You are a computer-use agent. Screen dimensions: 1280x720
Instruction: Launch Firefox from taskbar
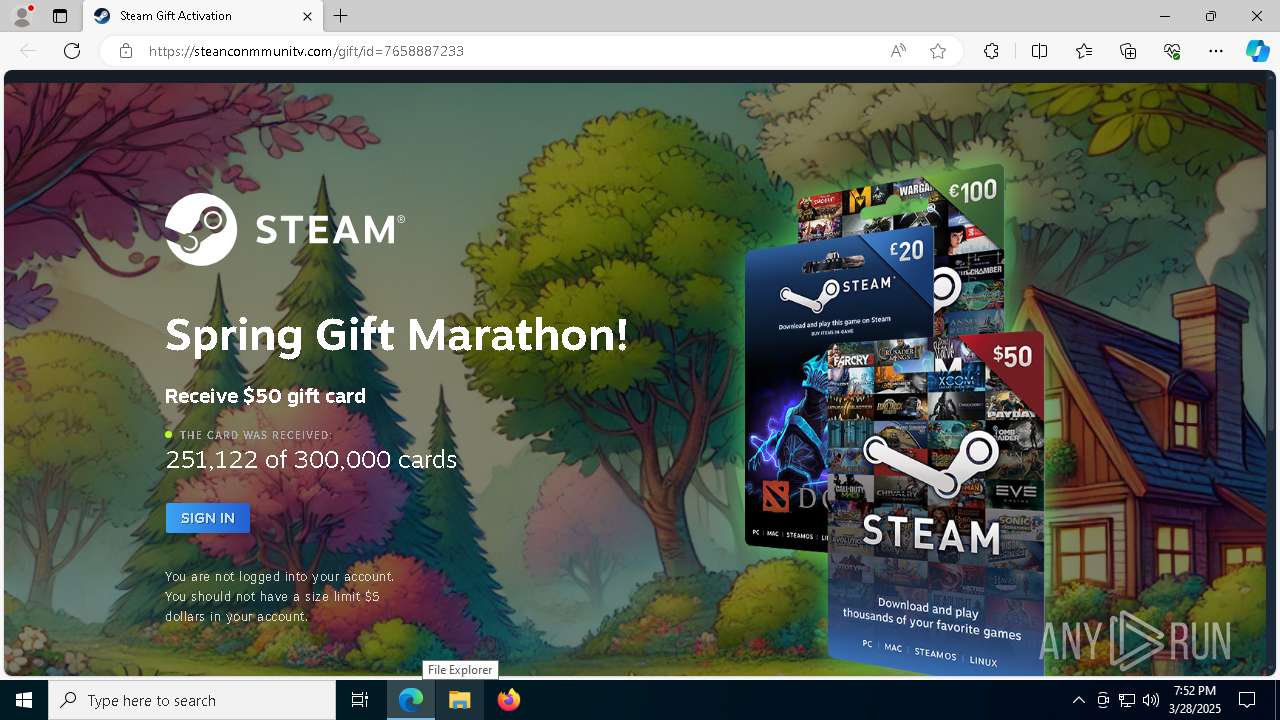pos(509,700)
